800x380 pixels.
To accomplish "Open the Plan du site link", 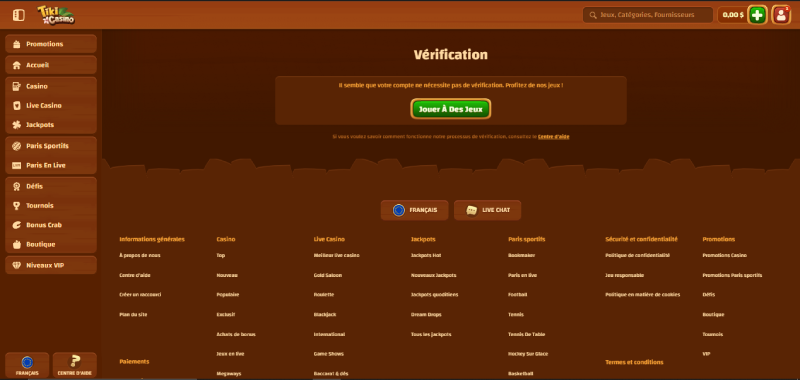I will pyautogui.click(x=133, y=315).
